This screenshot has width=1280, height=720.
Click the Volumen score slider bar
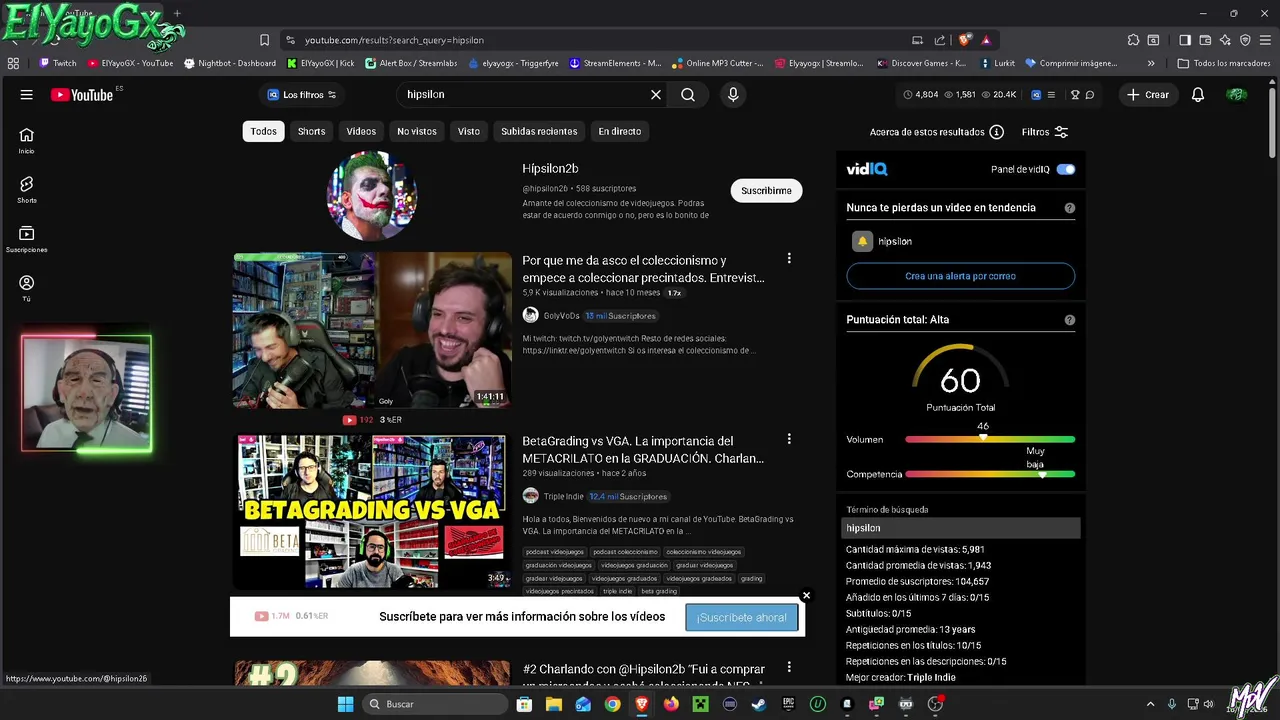990,439
